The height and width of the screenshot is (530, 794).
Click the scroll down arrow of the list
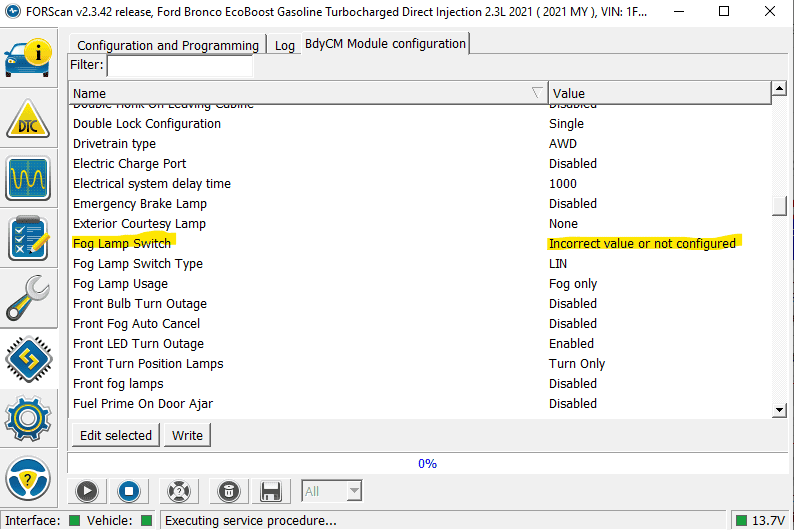[x=779, y=410]
